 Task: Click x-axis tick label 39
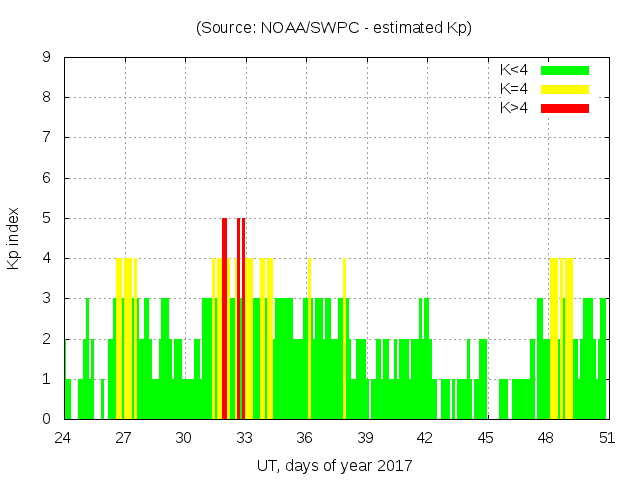(x=365, y=437)
